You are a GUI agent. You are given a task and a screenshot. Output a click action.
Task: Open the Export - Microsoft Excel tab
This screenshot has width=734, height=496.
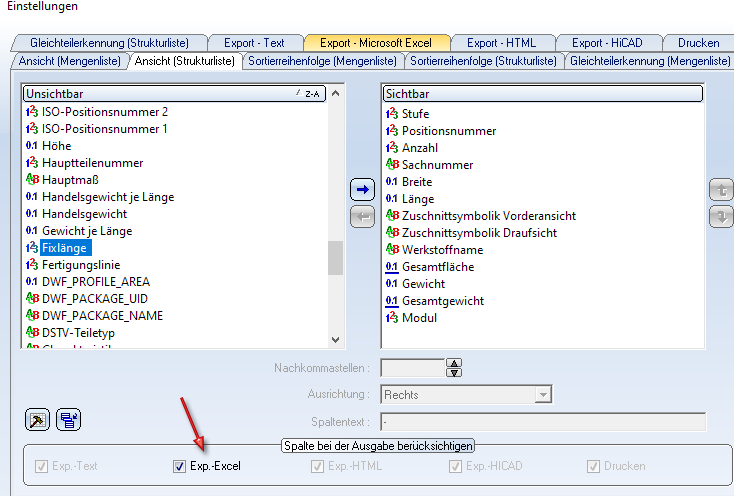[x=376, y=43]
